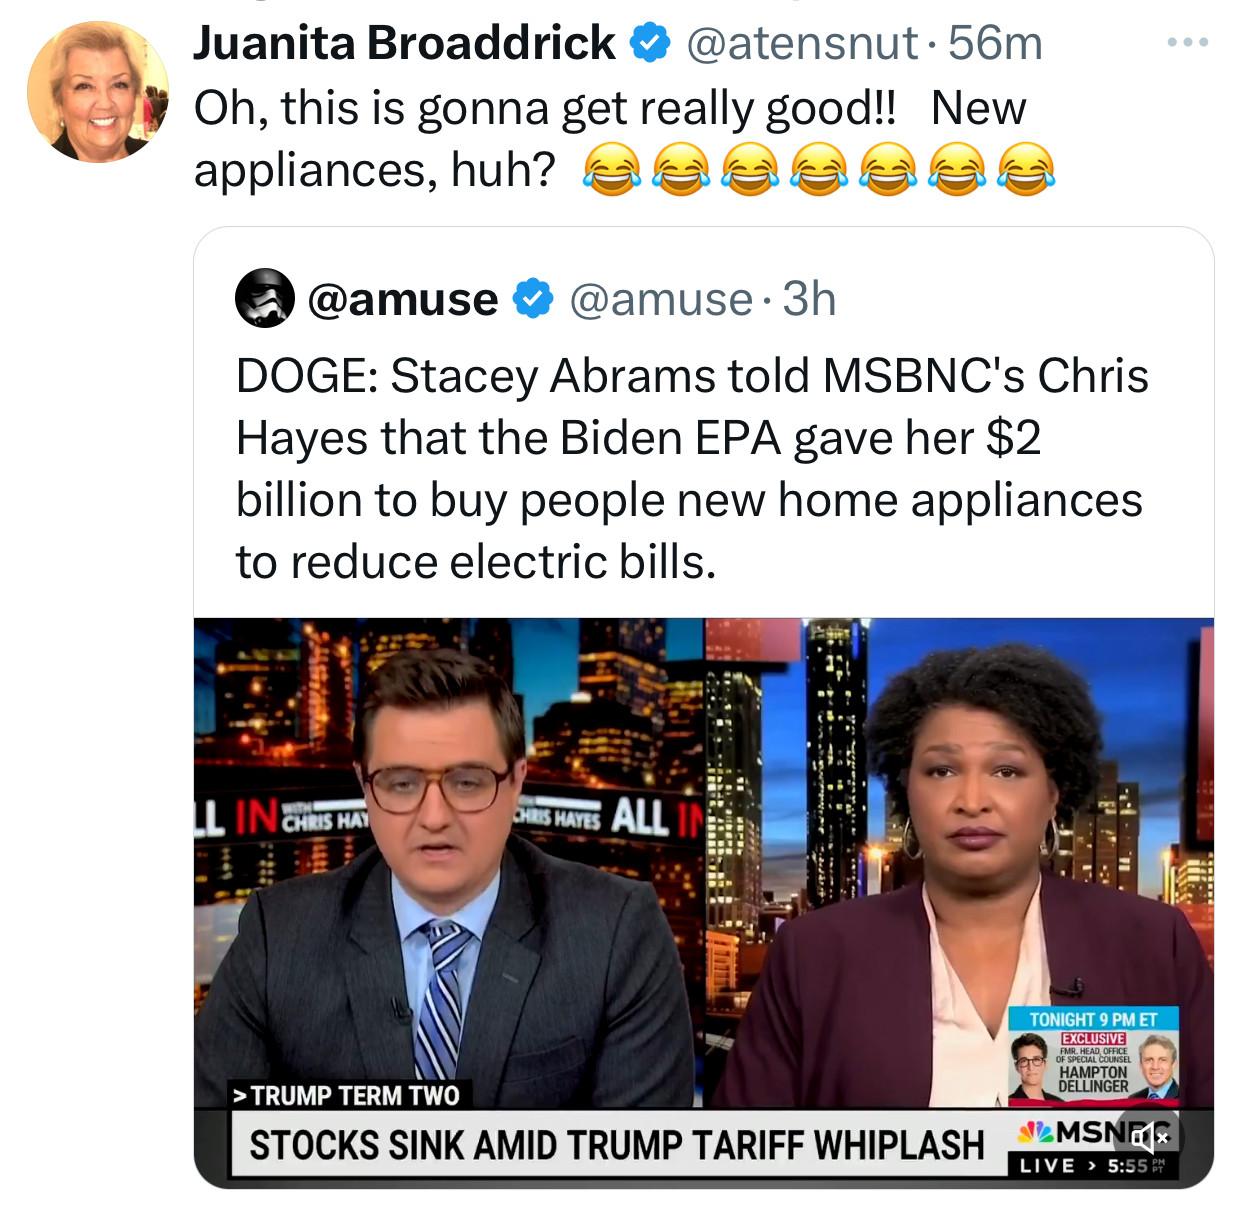Screen dimensions: 1242x1212
Task: Open the bold @amuse display name
Action: 403,298
